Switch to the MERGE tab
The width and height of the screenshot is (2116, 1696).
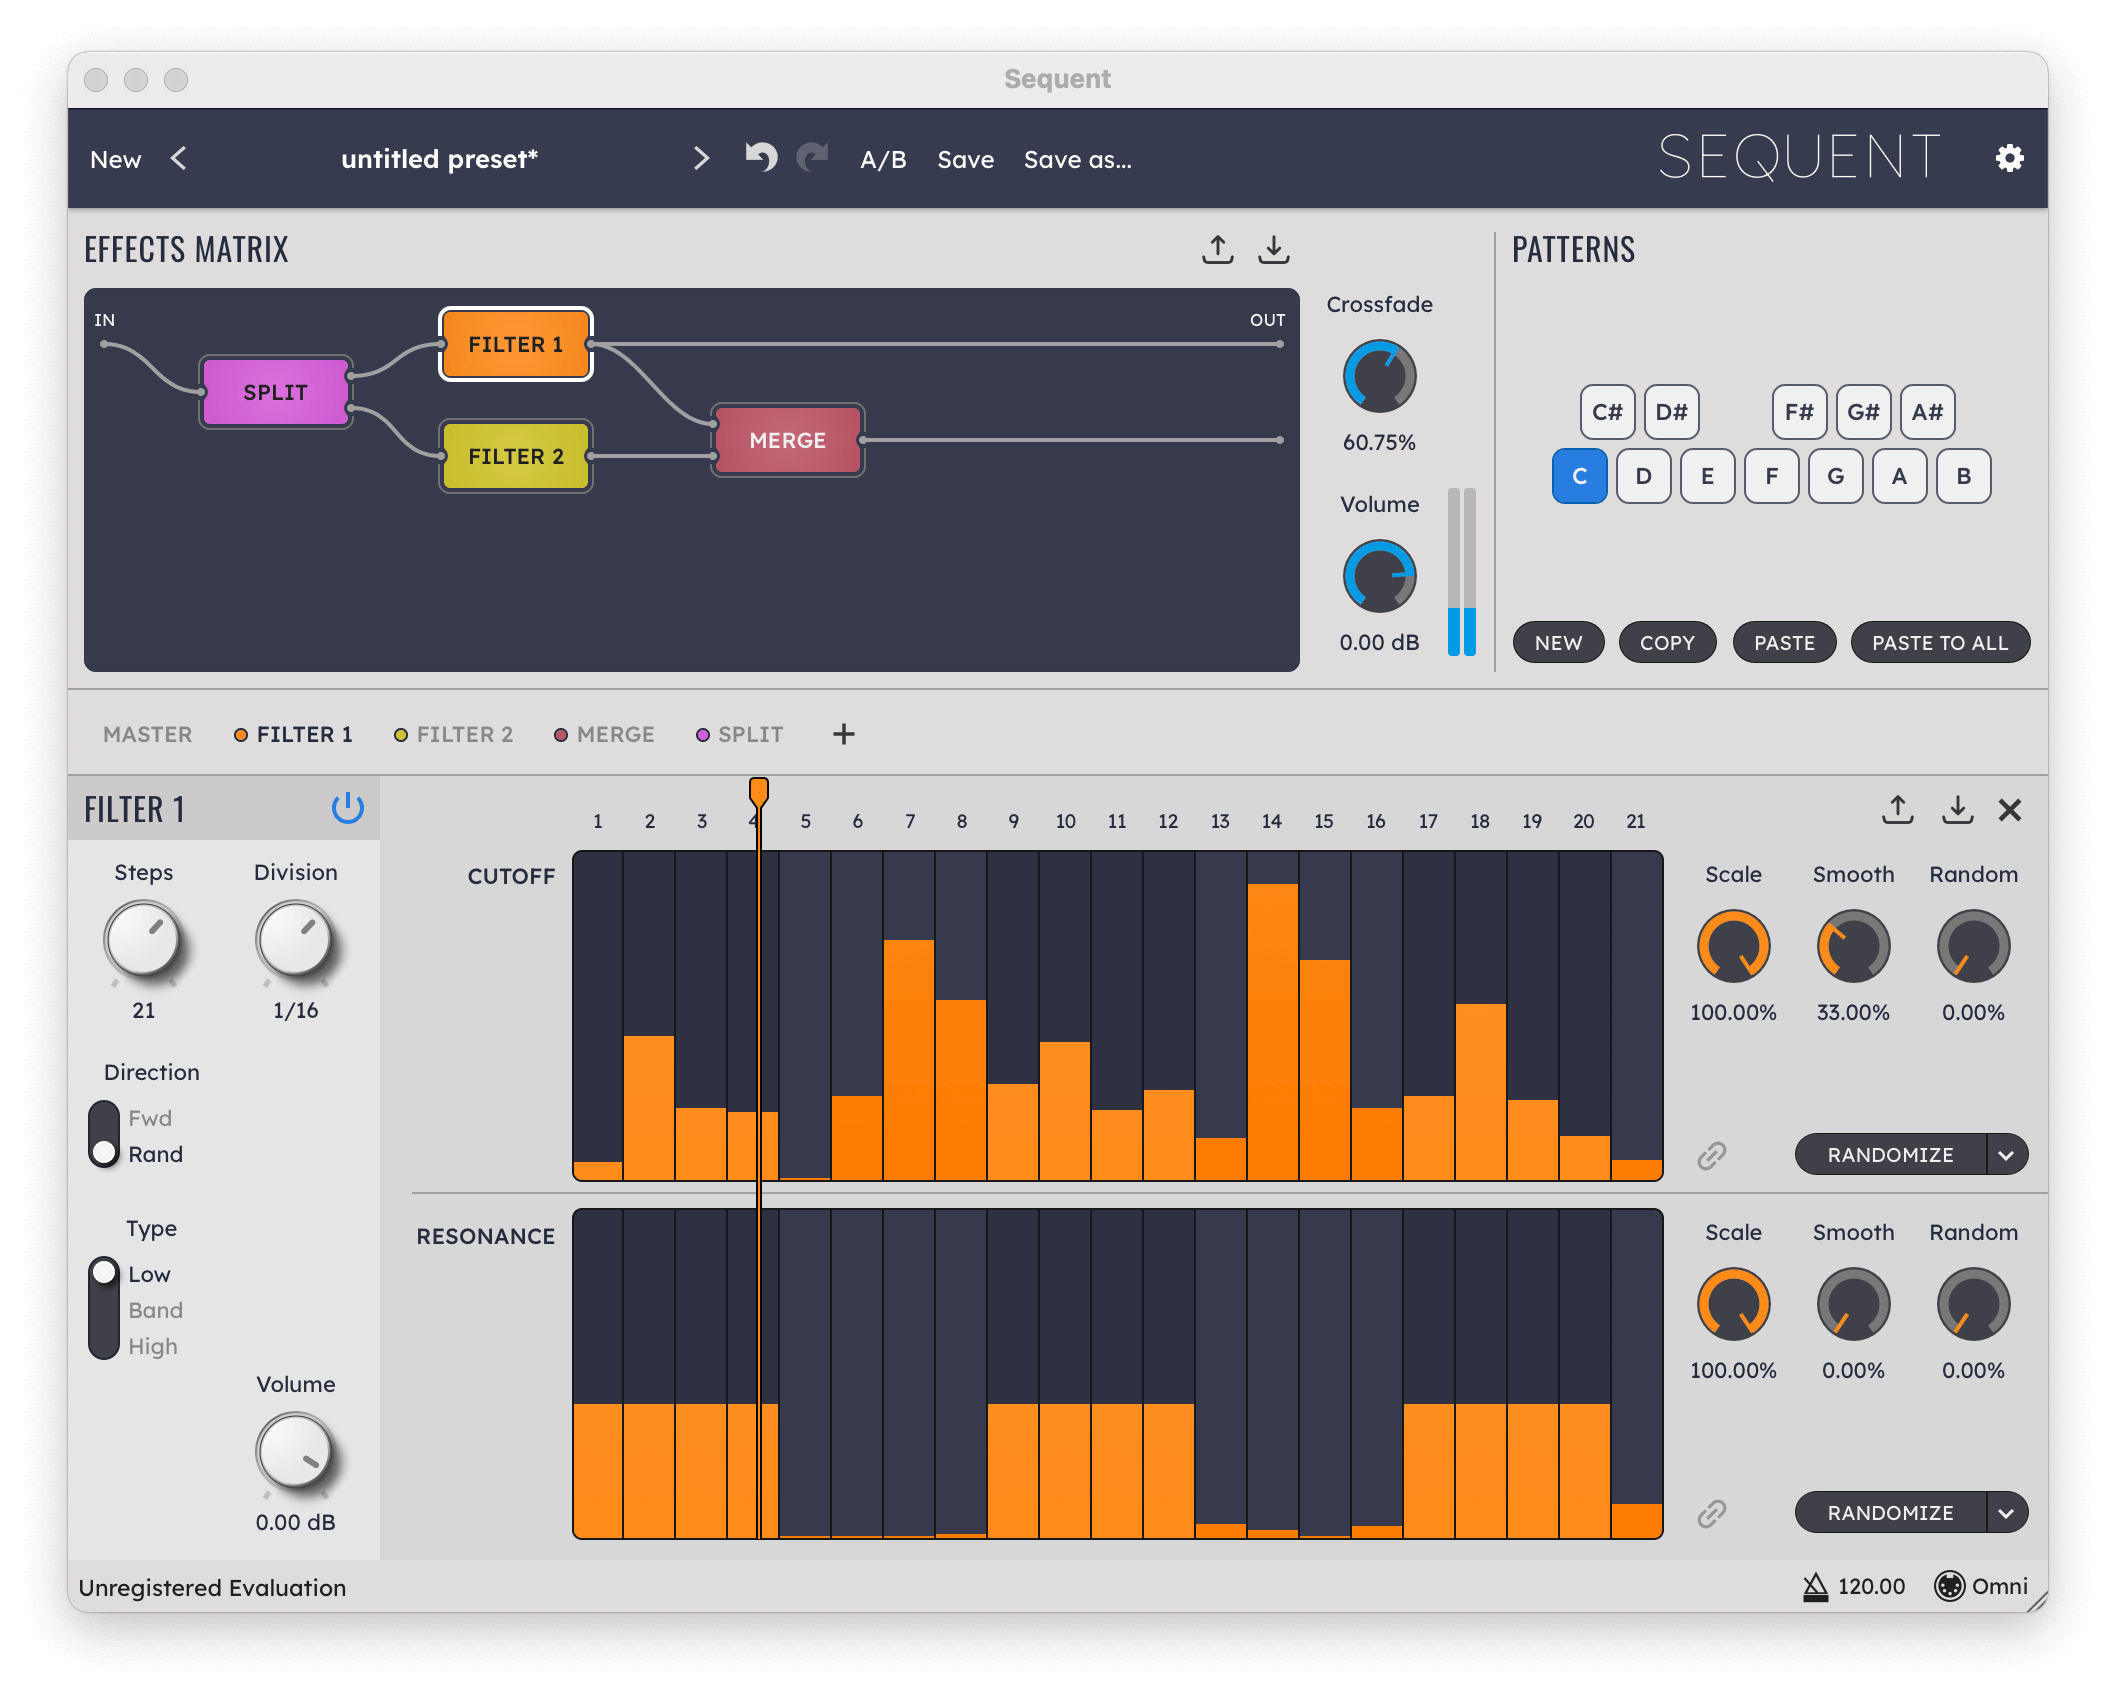pos(604,734)
